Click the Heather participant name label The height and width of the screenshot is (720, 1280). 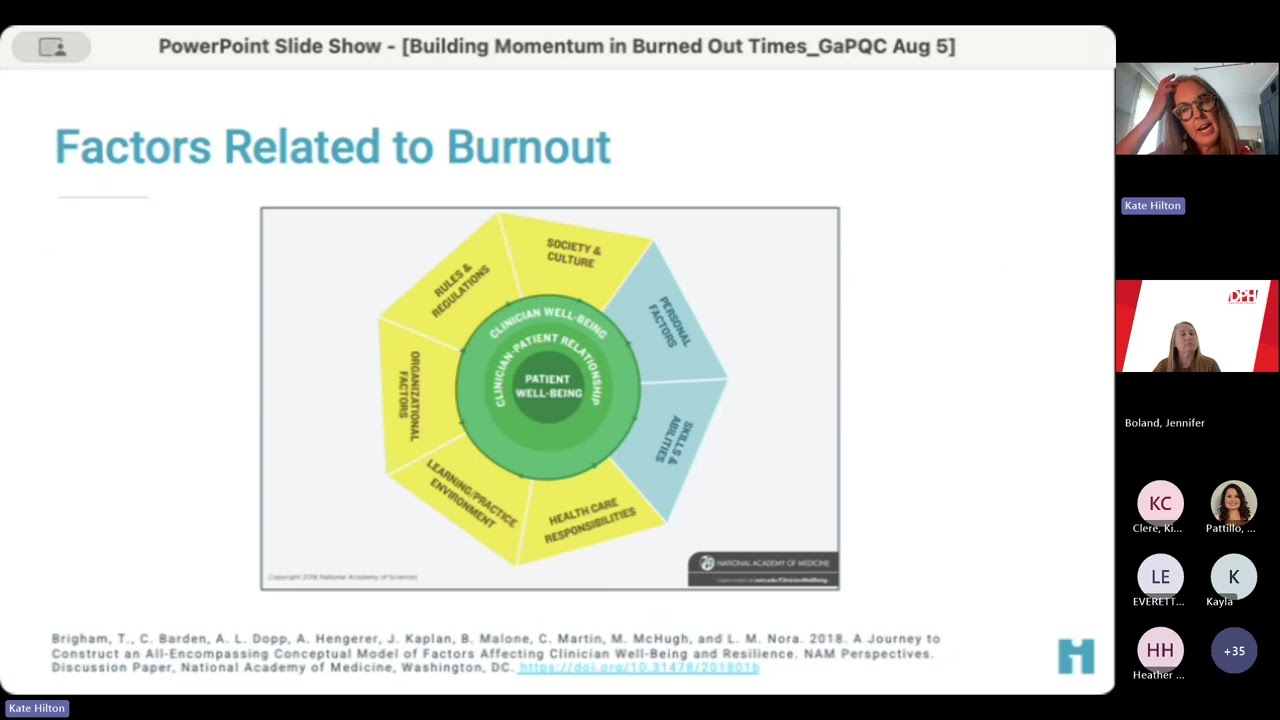tap(1158, 675)
